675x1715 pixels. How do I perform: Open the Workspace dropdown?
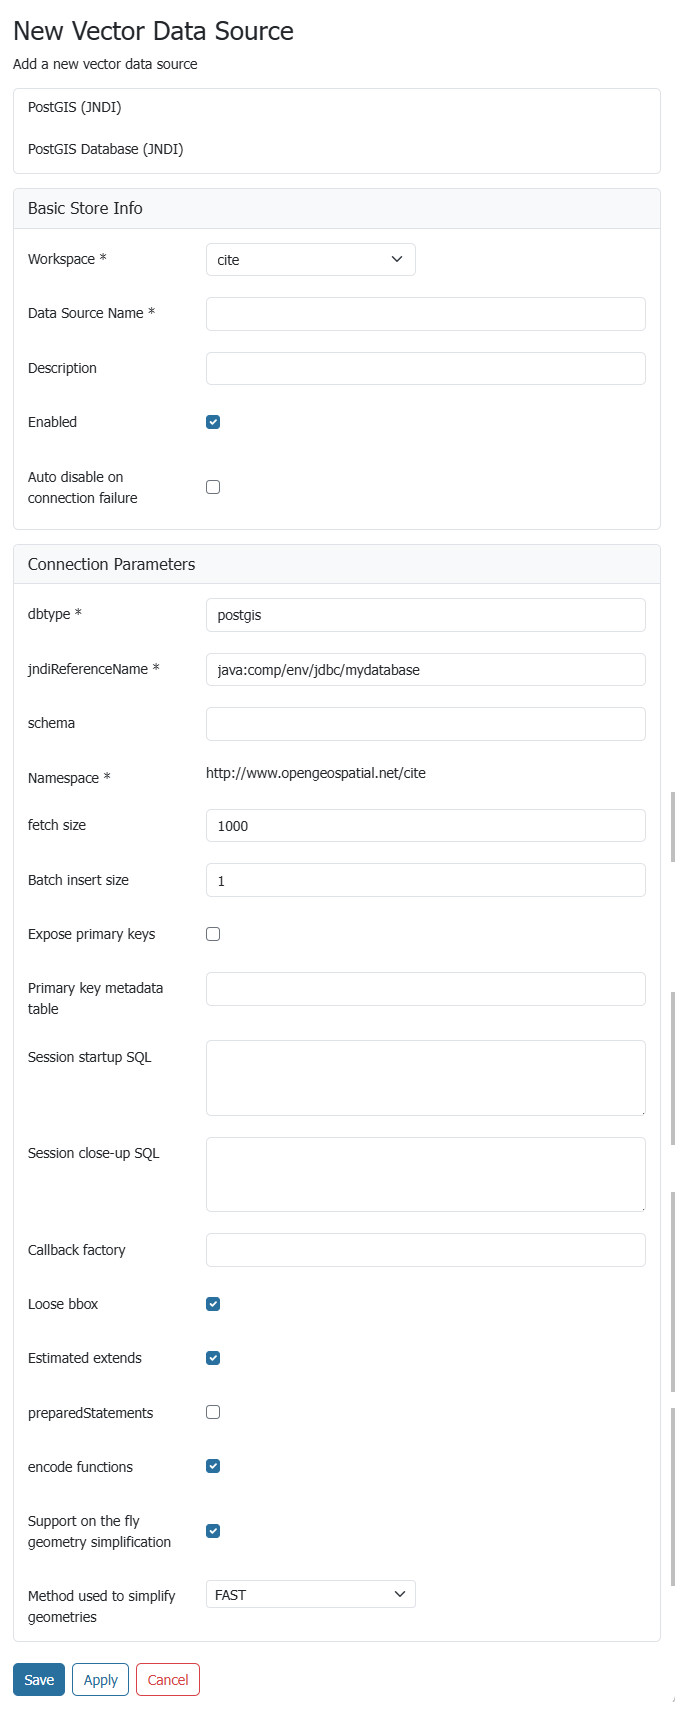[310, 260]
